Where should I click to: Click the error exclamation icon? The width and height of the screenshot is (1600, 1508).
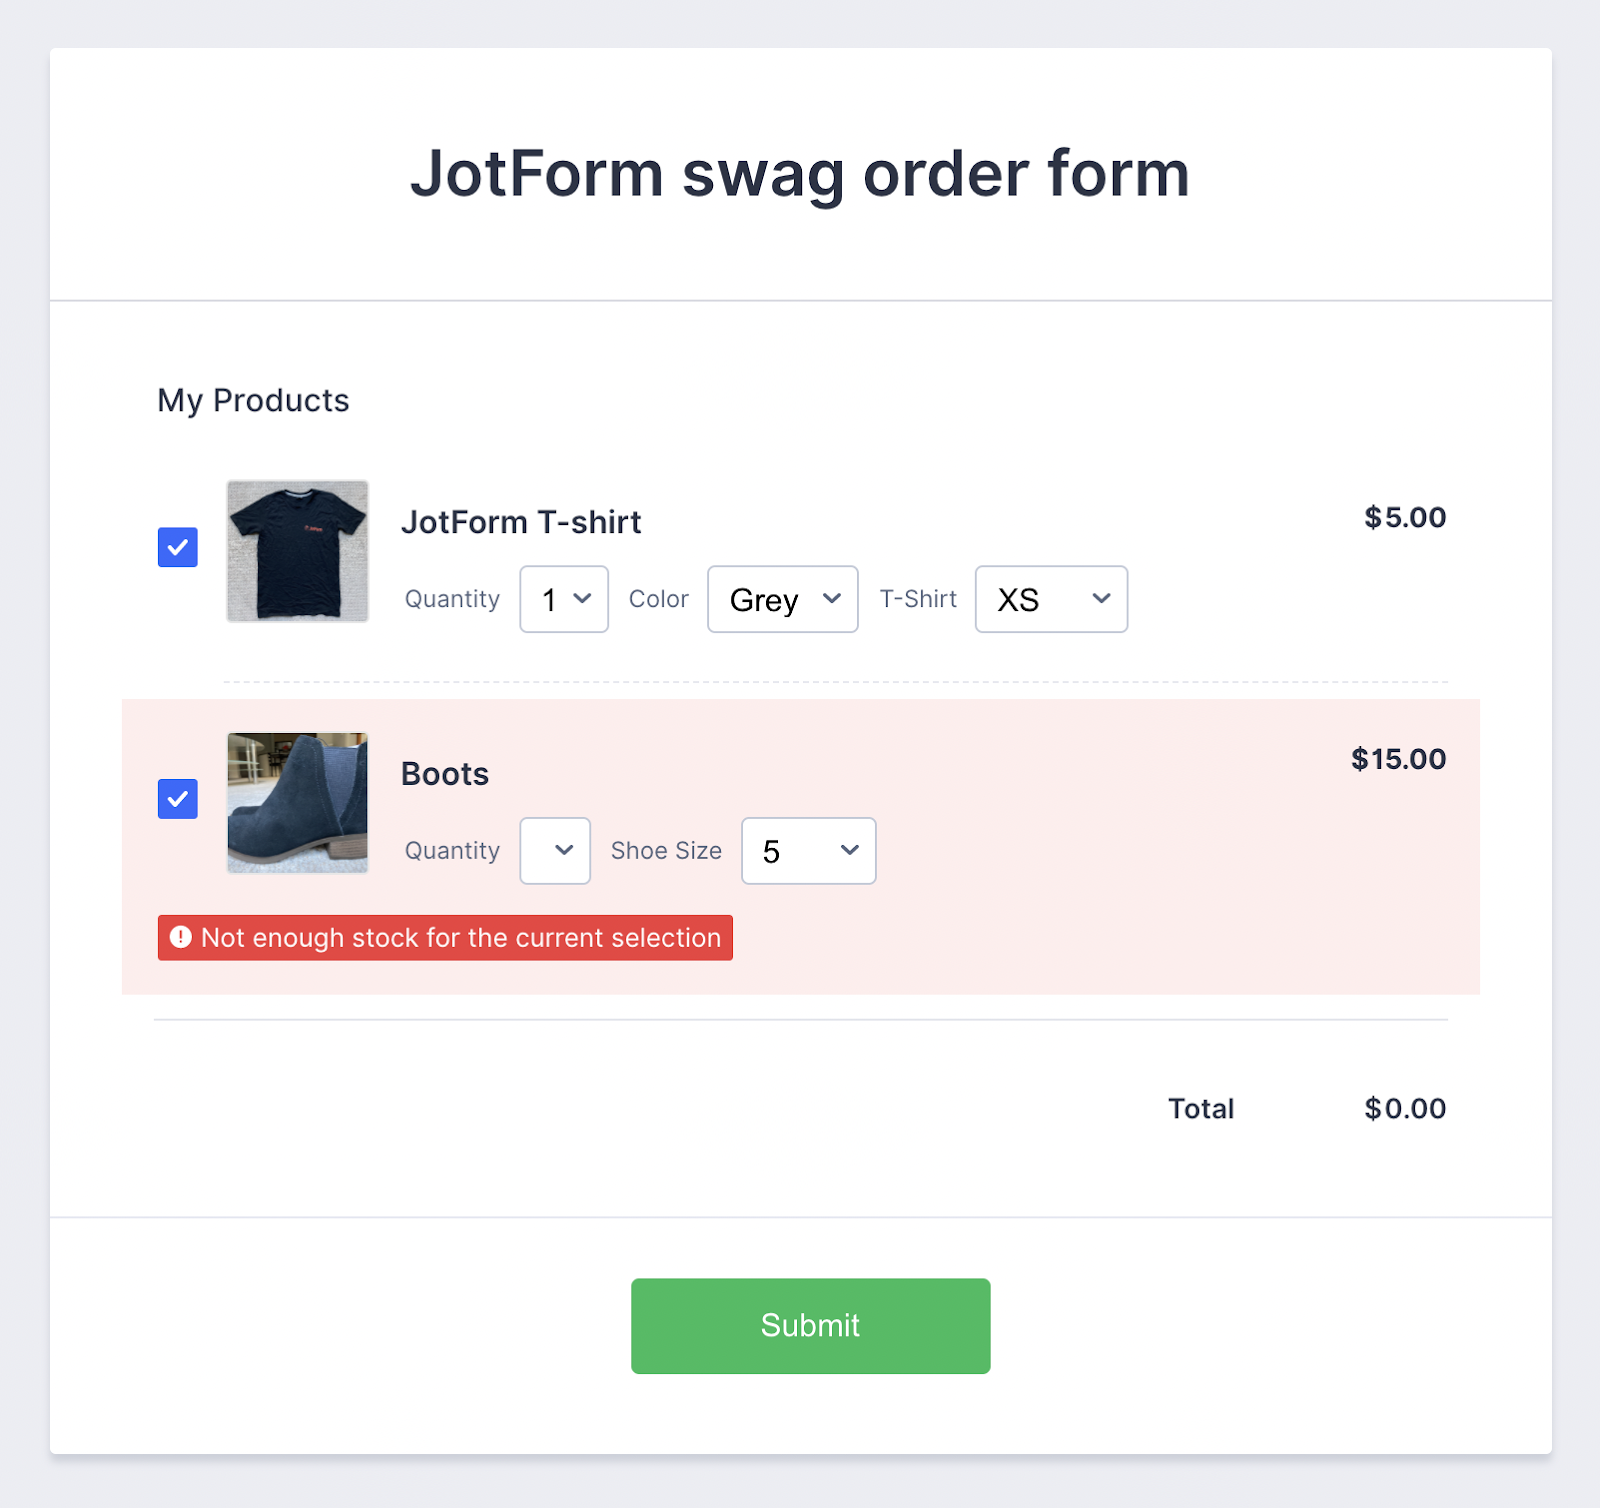point(181,937)
